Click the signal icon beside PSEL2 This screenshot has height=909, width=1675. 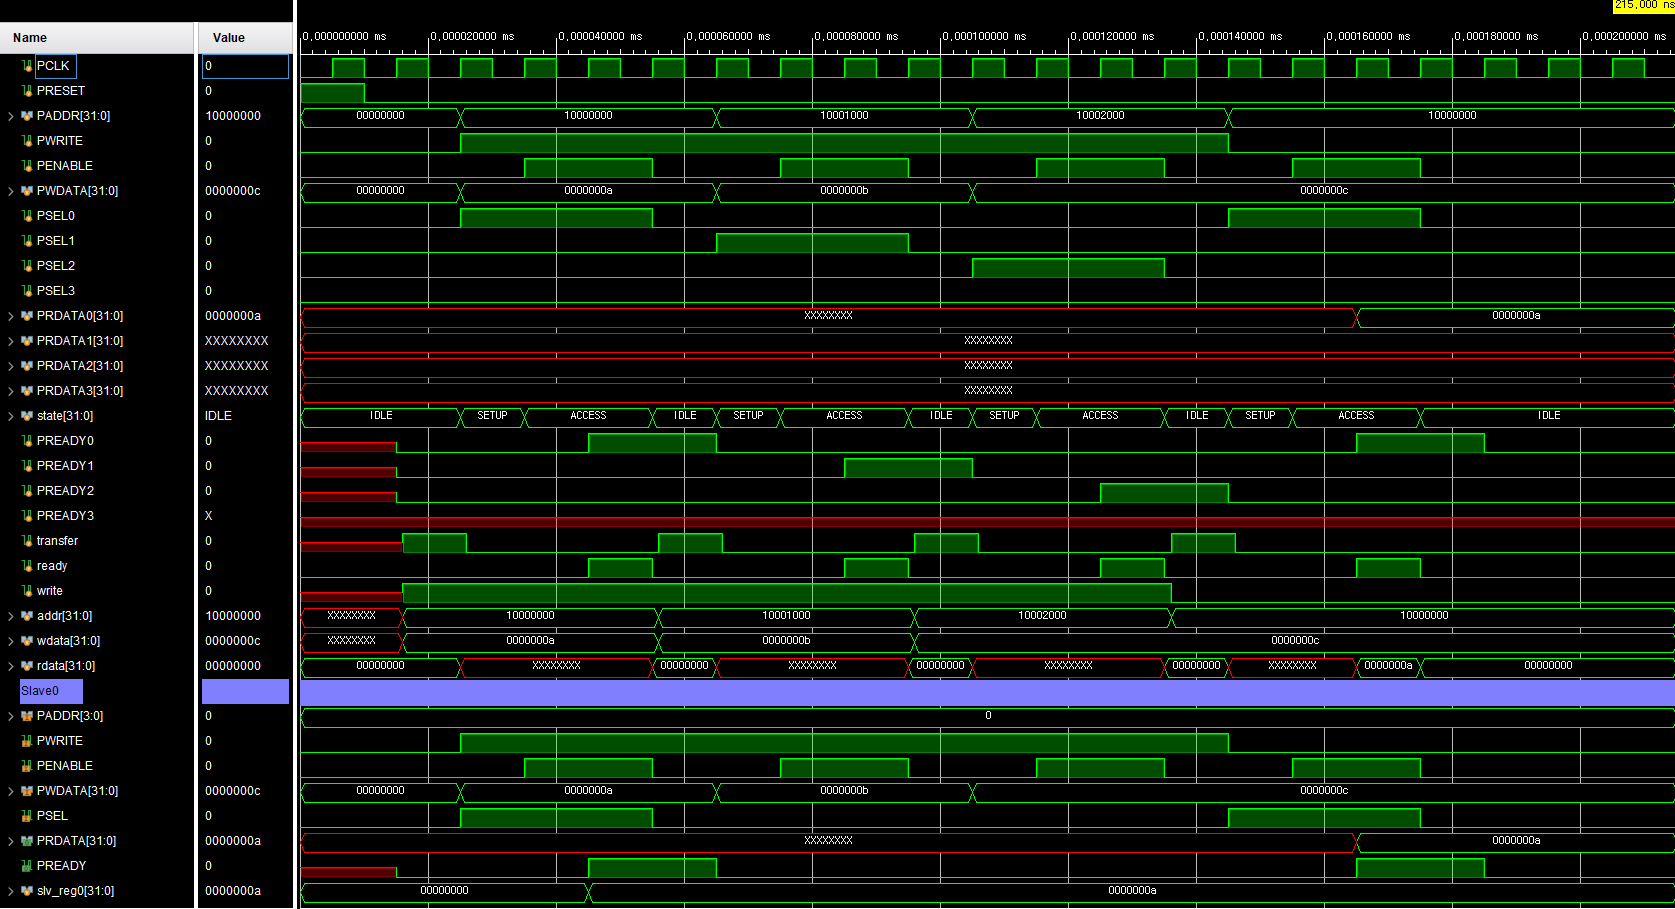pyautogui.click(x=27, y=266)
